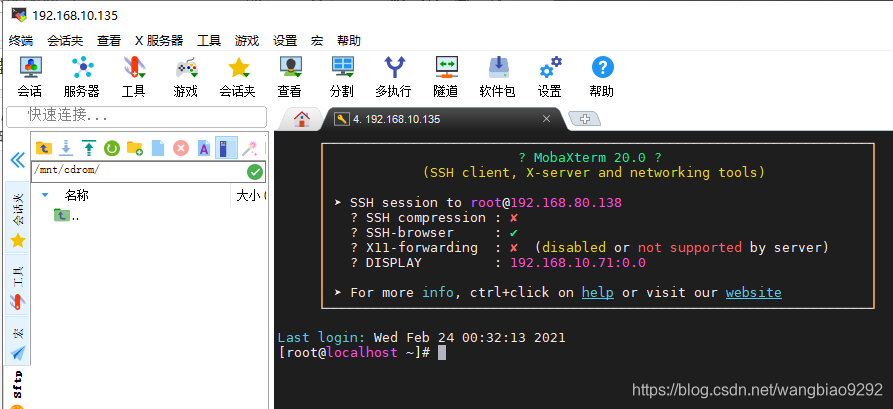Create a new folder in SFTP browser
The height and width of the screenshot is (409, 893).
pyautogui.click(x=134, y=149)
